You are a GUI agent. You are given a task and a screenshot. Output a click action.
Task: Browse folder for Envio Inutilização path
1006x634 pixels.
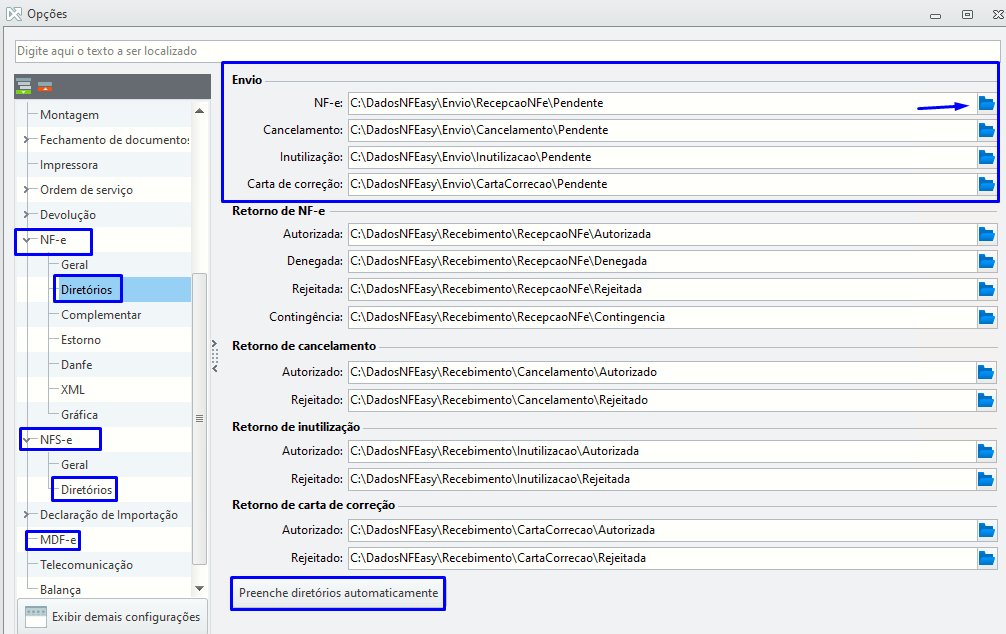point(986,157)
